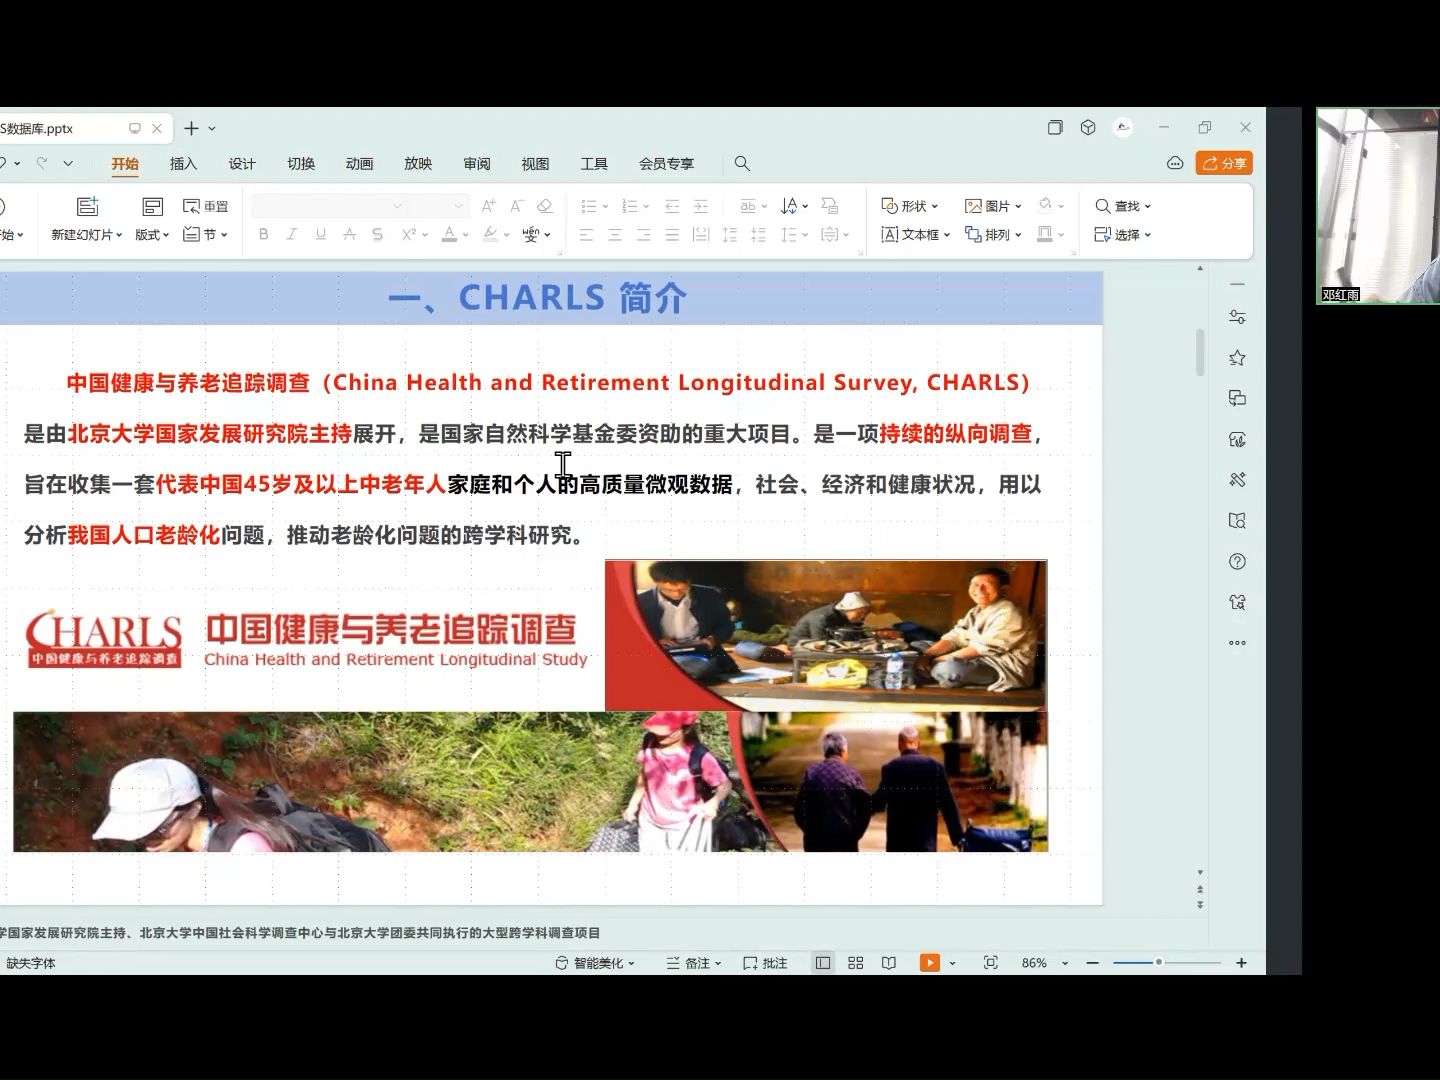
Task: Switch to slide sorter grid view
Action: click(856, 963)
